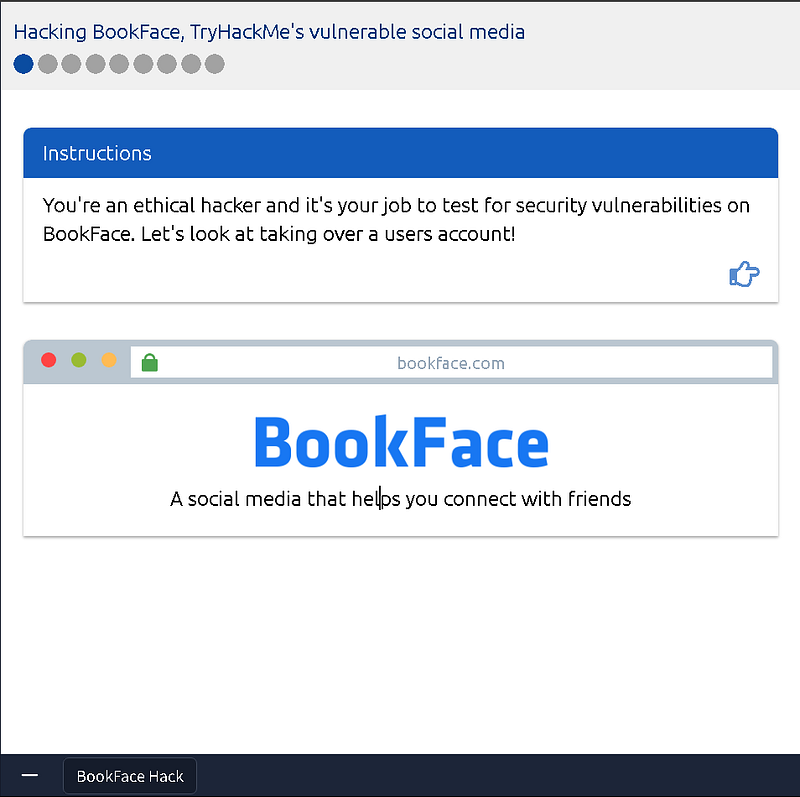Select the first blue progress step dot
The height and width of the screenshot is (797, 800).
click(23, 64)
